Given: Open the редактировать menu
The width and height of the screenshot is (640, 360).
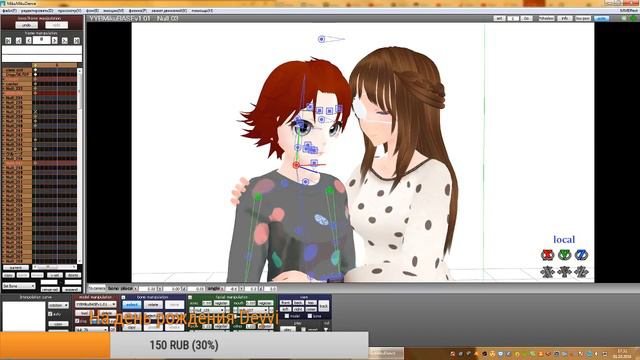Looking at the screenshot, I should click(x=37, y=11).
